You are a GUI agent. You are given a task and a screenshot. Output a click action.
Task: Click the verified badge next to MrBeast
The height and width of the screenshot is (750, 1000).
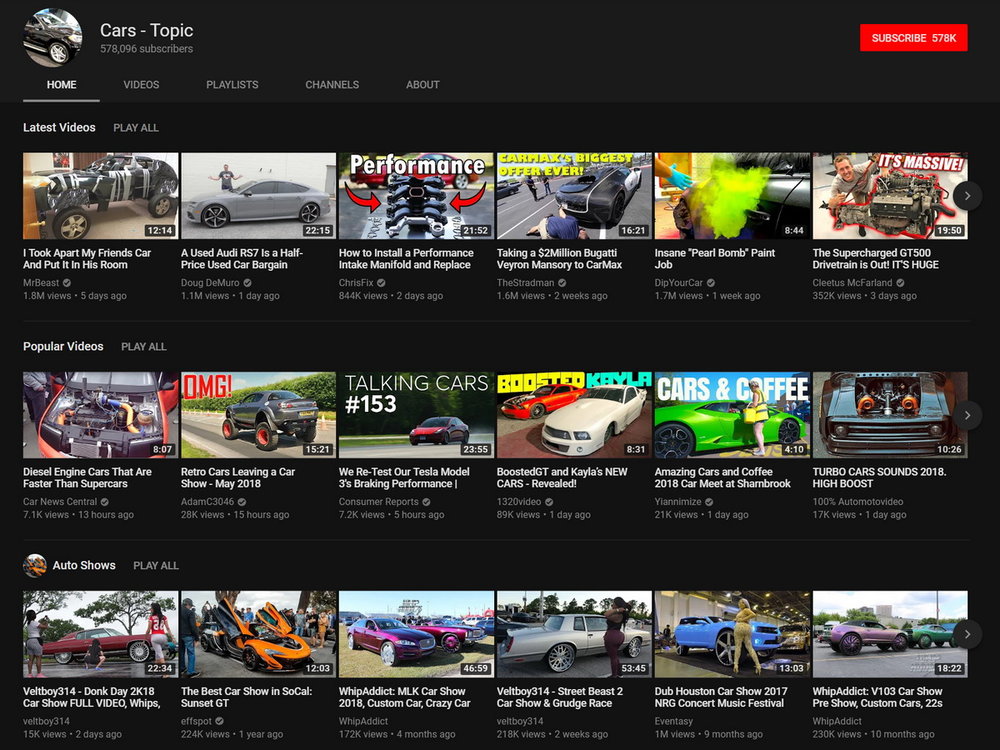(x=67, y=283)
